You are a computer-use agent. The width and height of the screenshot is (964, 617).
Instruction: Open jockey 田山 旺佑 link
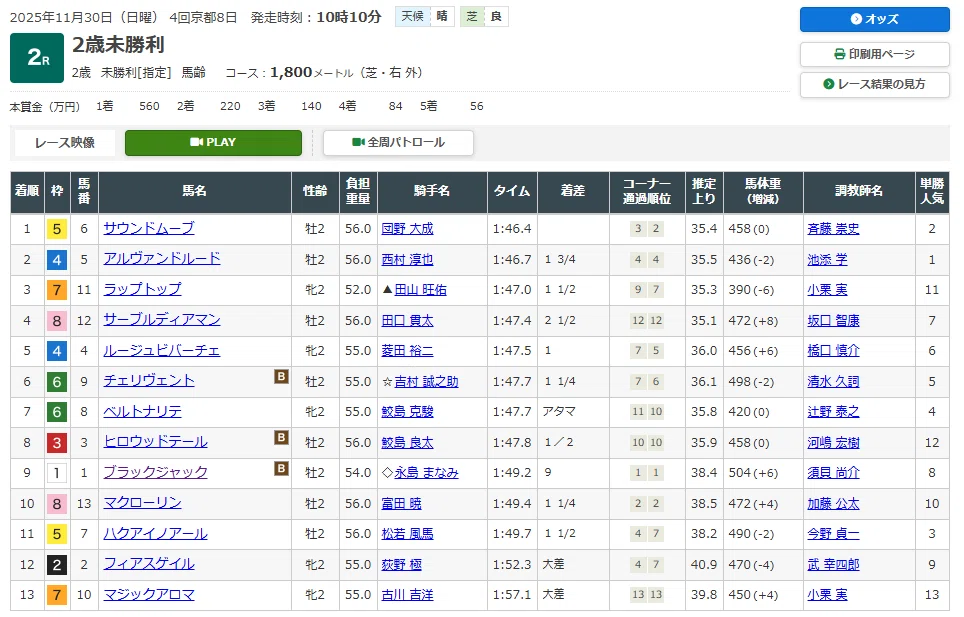pos(421,289)
